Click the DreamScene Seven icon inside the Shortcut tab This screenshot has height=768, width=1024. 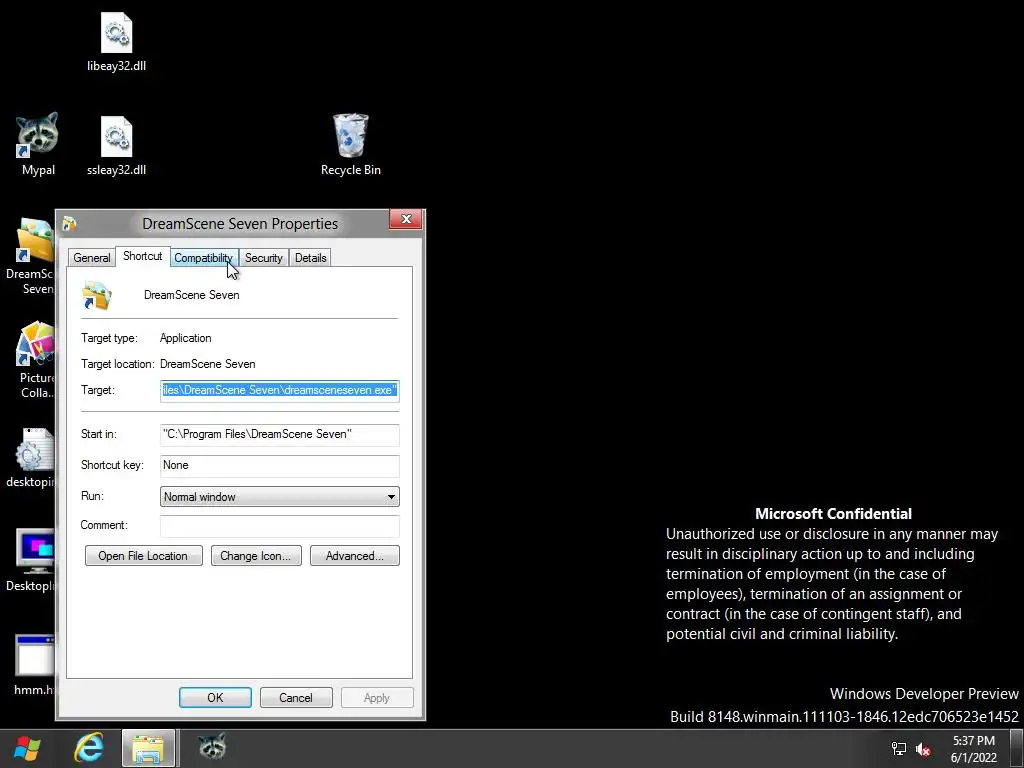pyautogui.click(x=97, y=295)
